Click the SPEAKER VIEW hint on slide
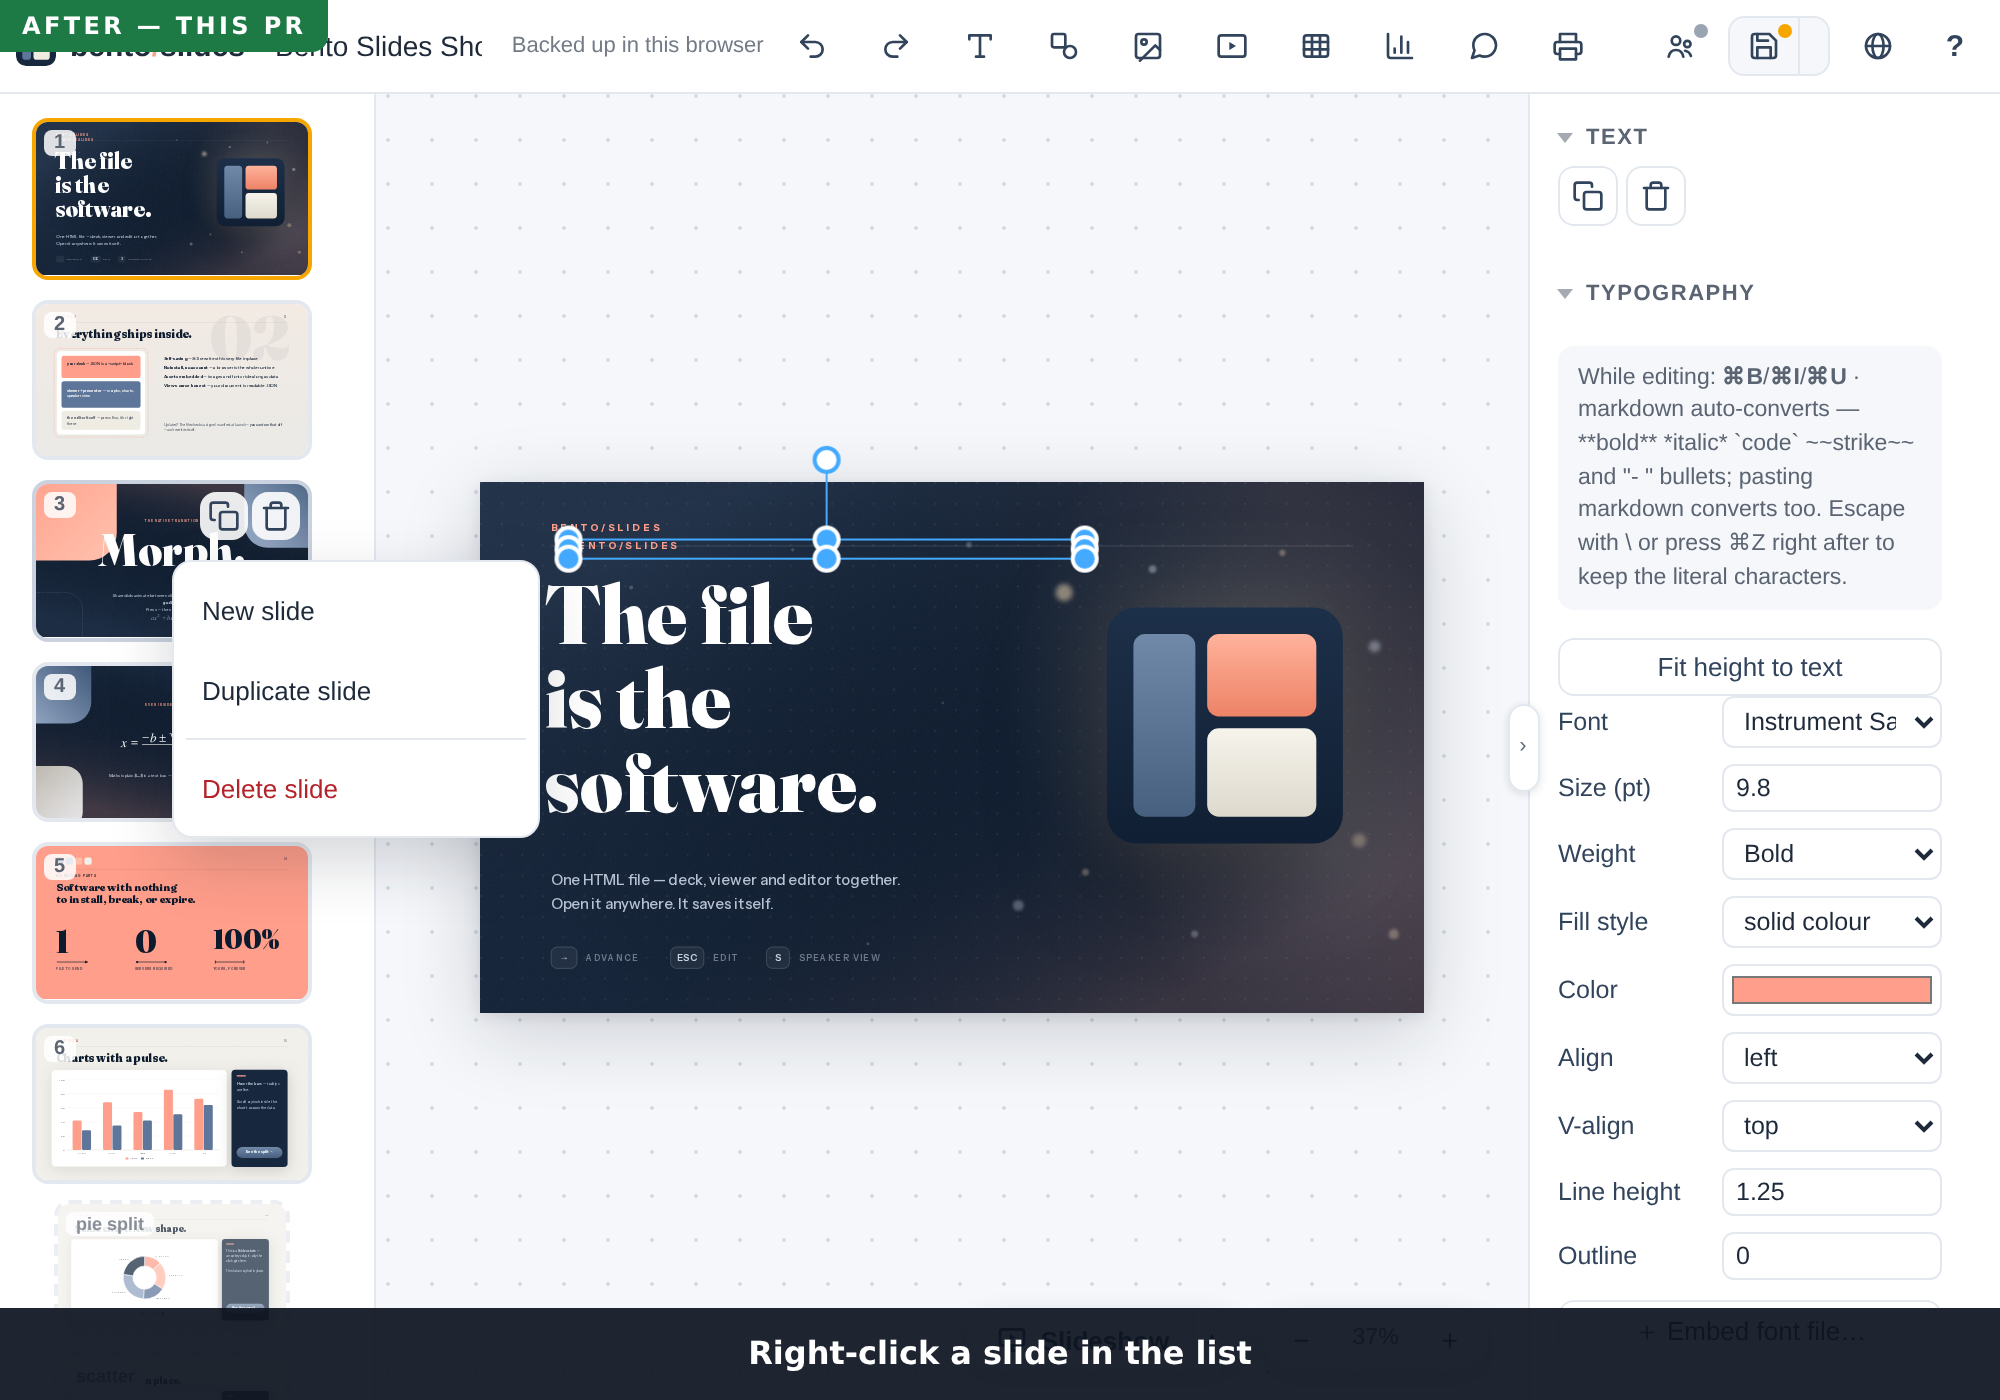Screen dimensions: 2000x1400 [839, 957]
